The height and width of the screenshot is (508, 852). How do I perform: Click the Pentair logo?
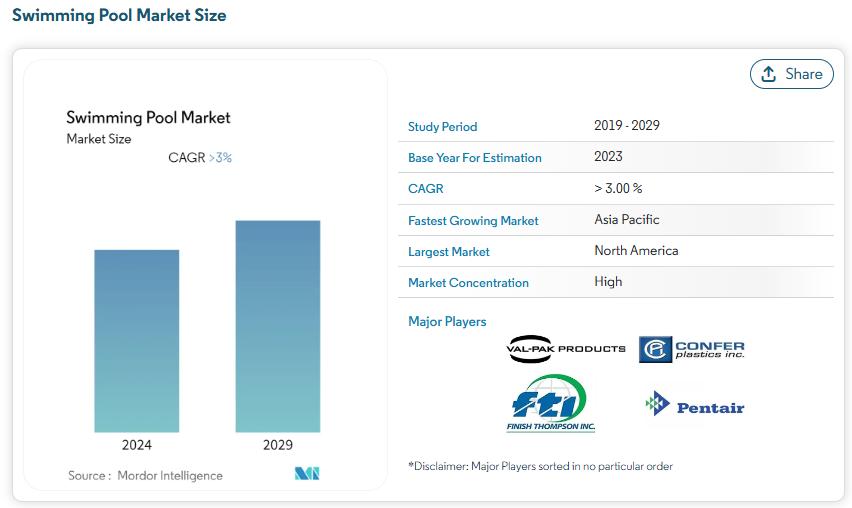click(694, 404)
